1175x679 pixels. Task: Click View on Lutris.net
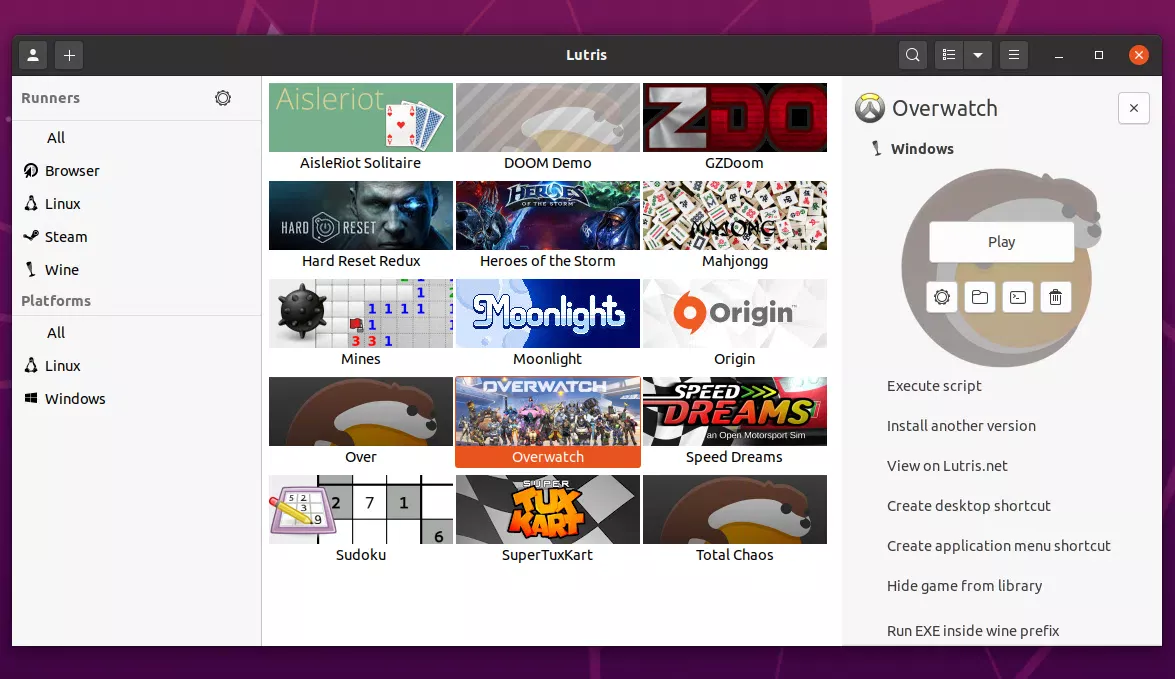[x=947, y=466]
